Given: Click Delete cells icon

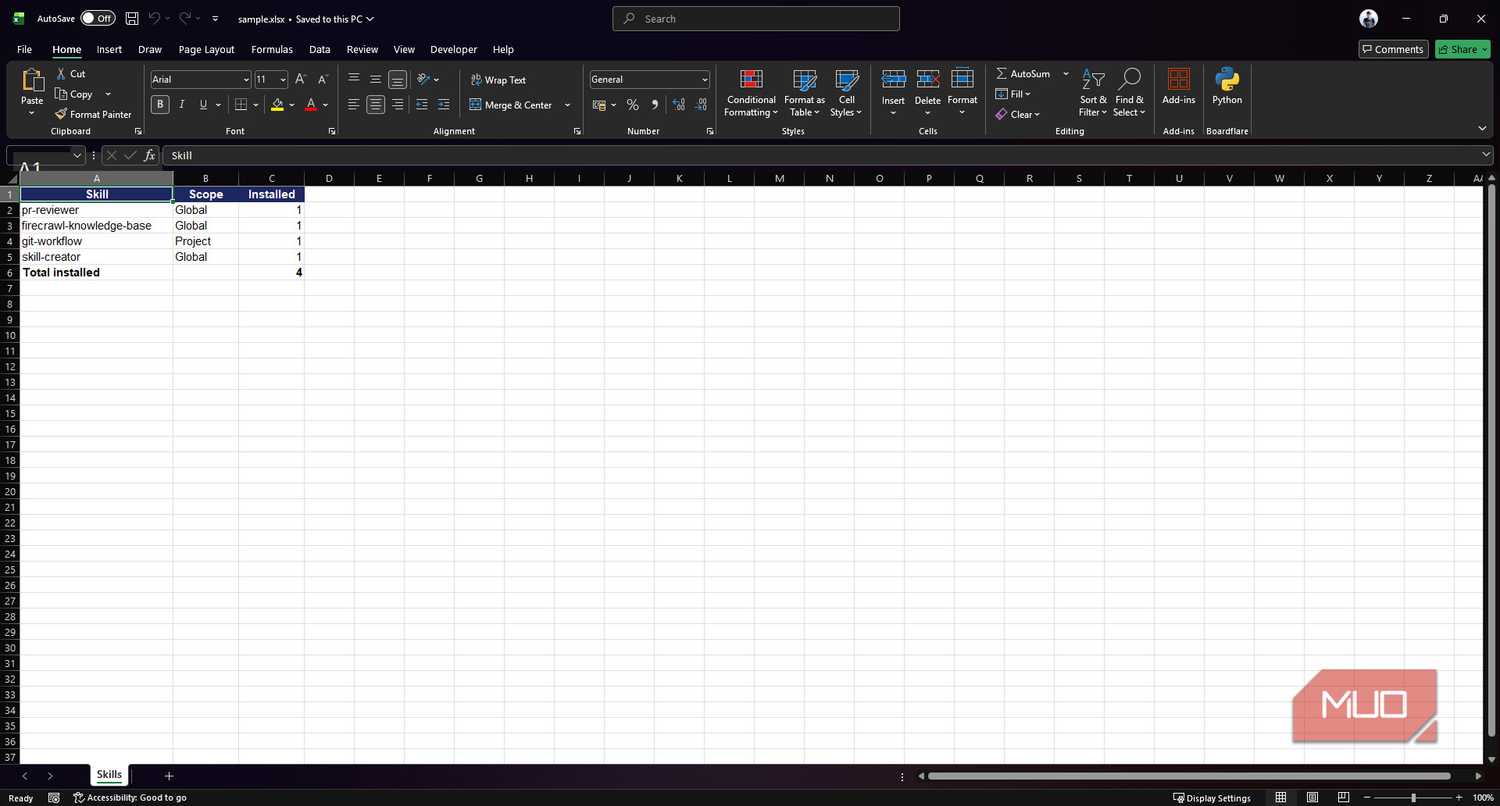Looking at the screenshot, I should click(x=928, y=80).
